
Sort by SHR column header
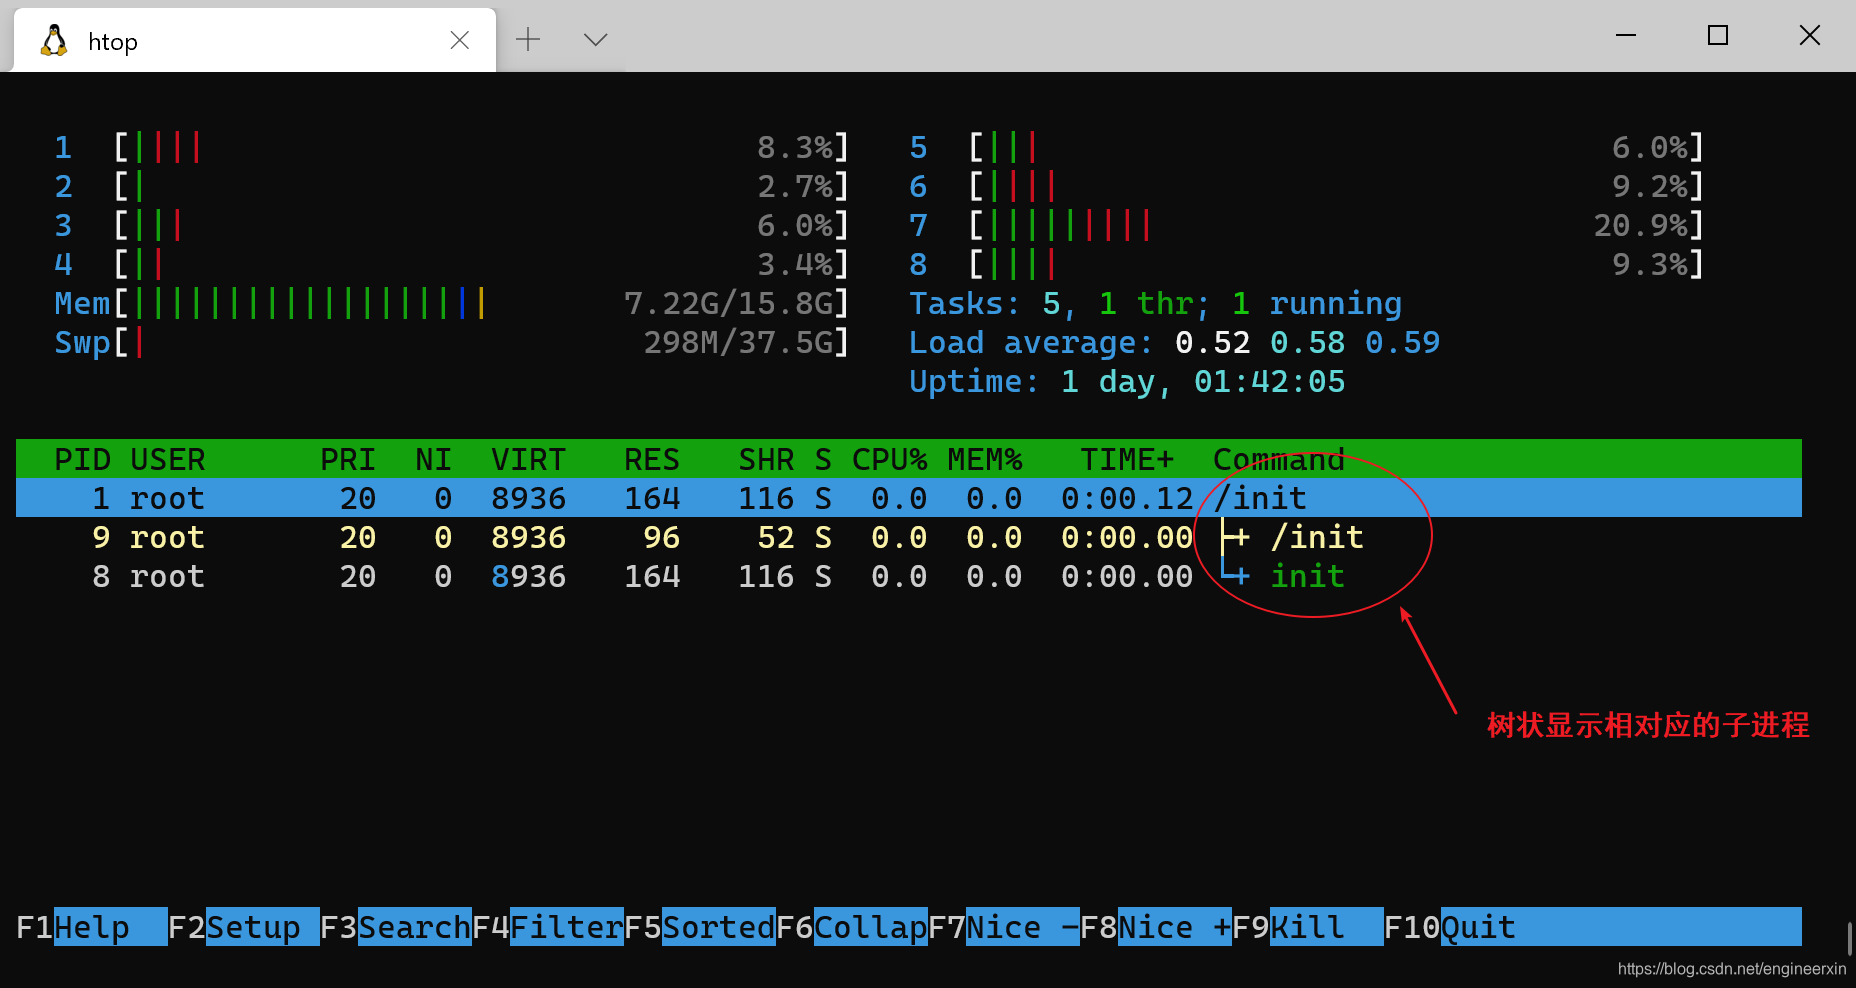tap(766, 460)
